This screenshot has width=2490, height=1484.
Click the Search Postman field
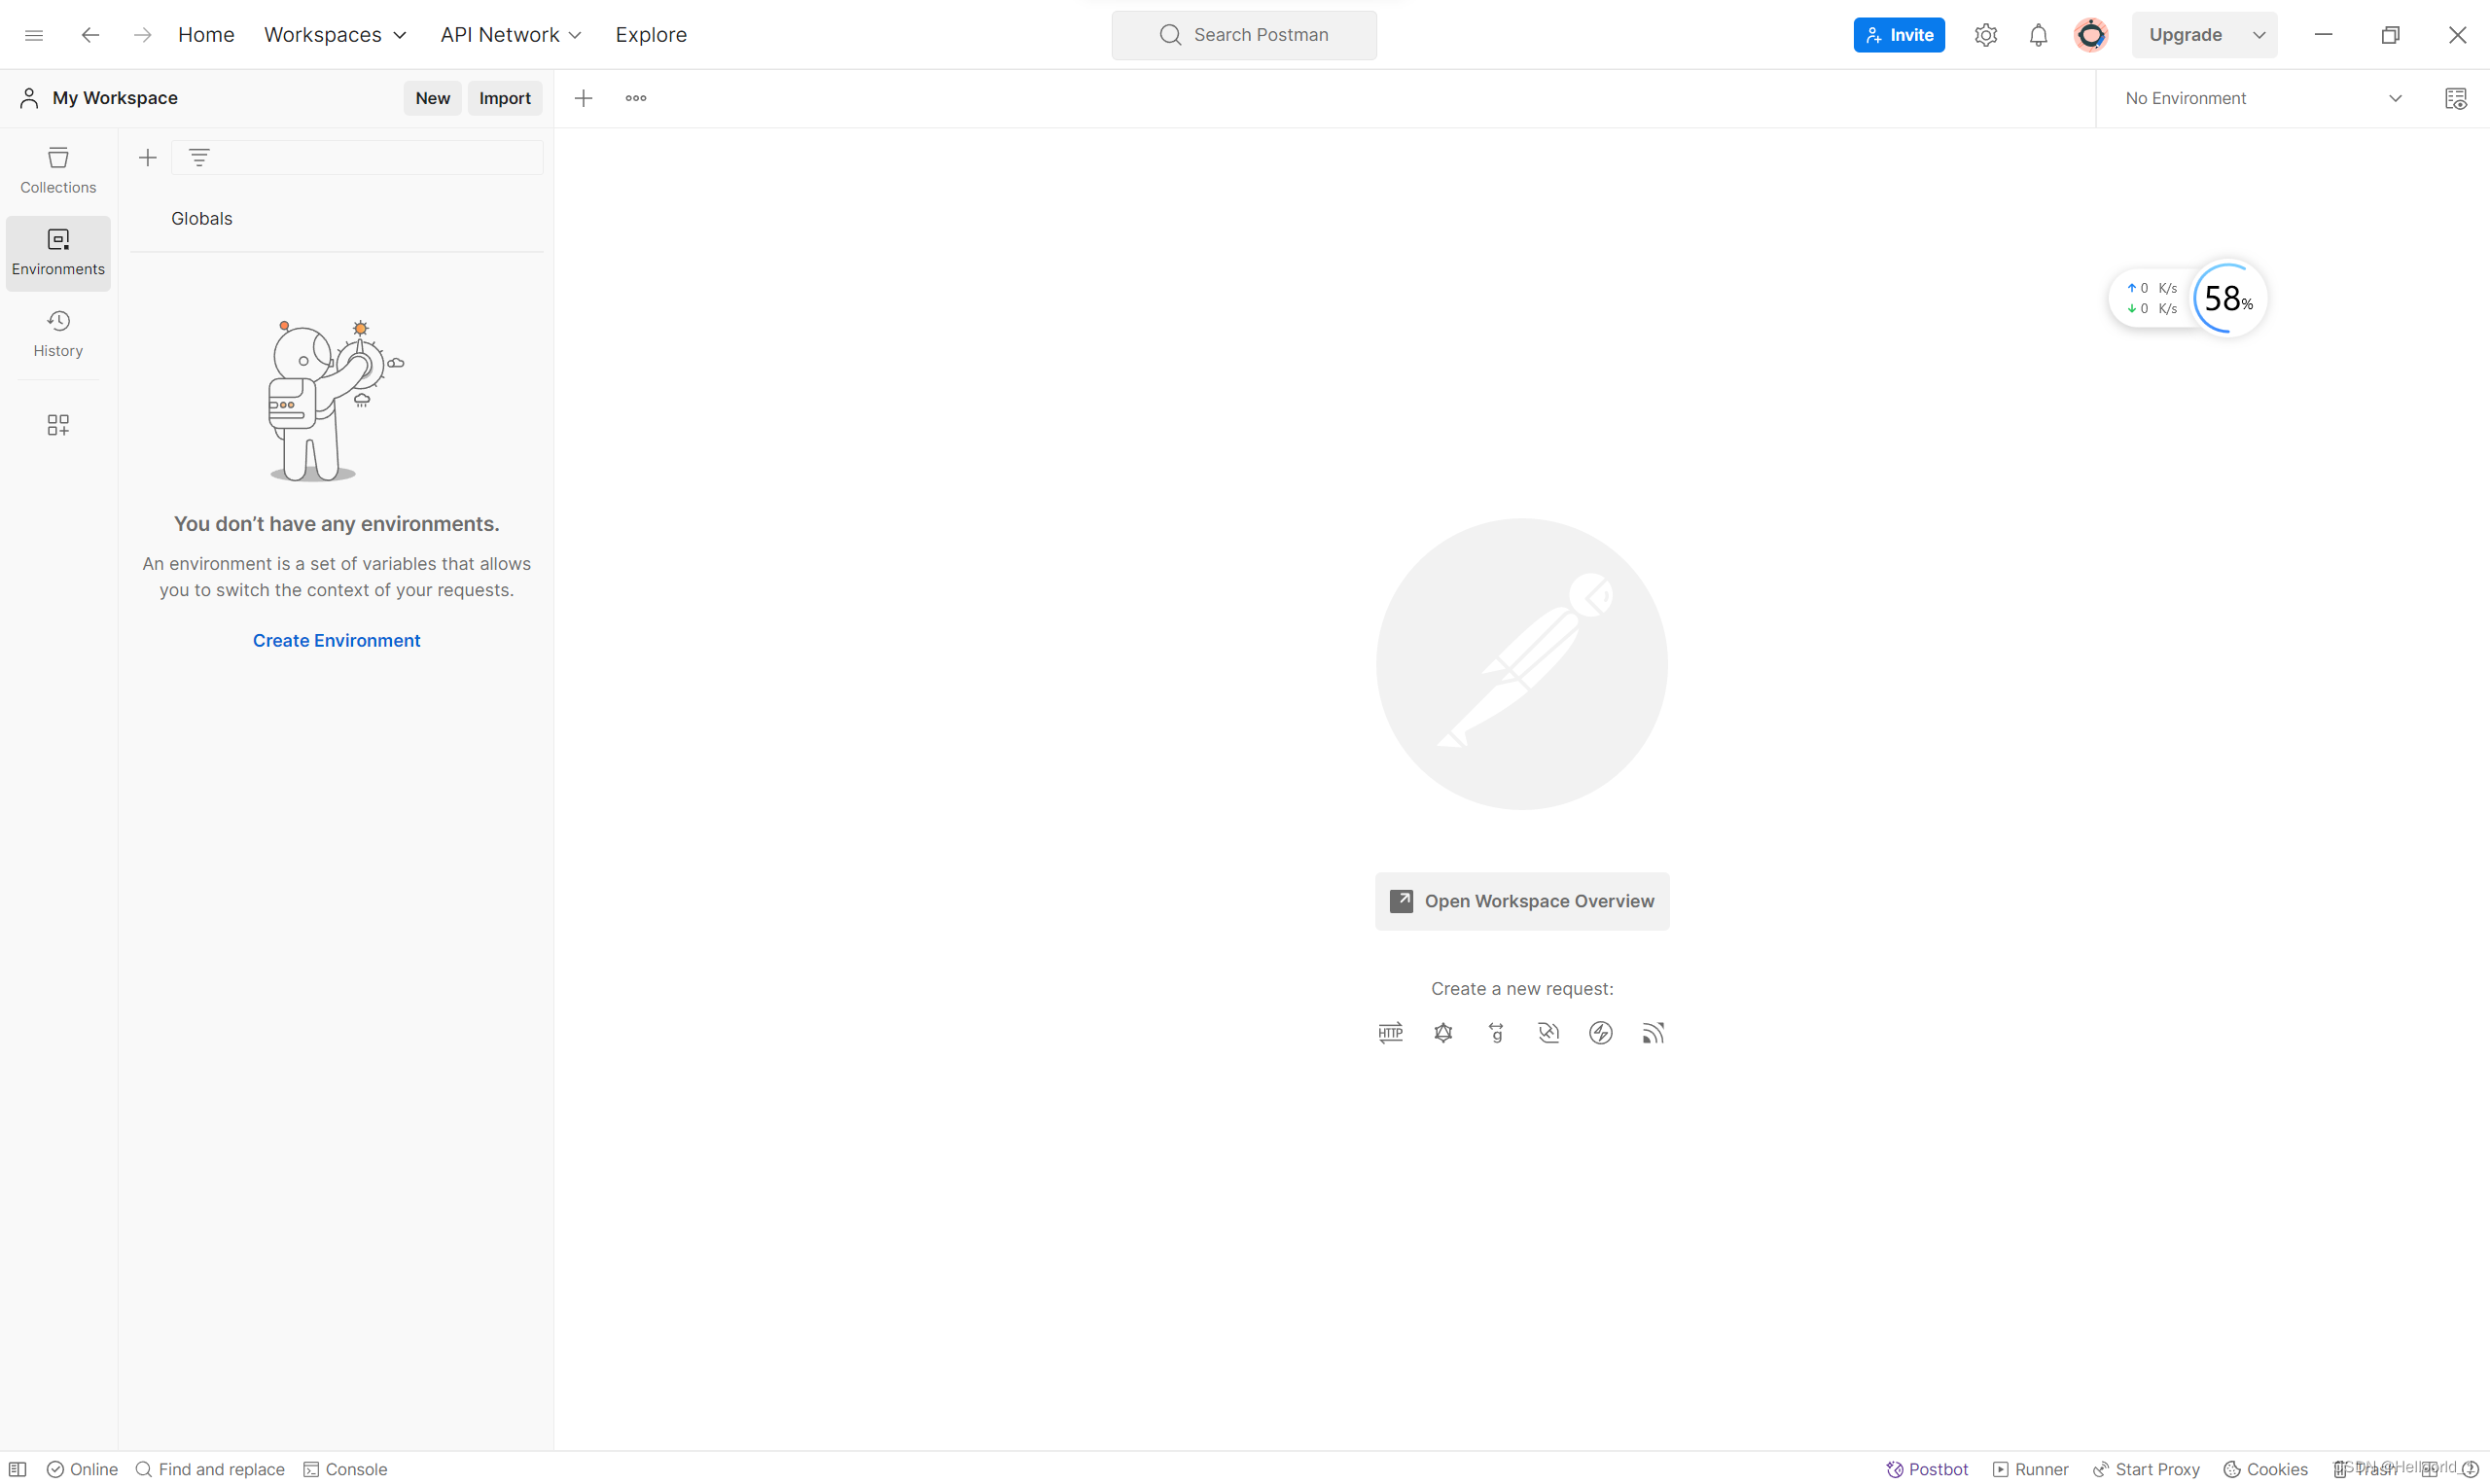pyautogui.click(x=1244, y=35)
